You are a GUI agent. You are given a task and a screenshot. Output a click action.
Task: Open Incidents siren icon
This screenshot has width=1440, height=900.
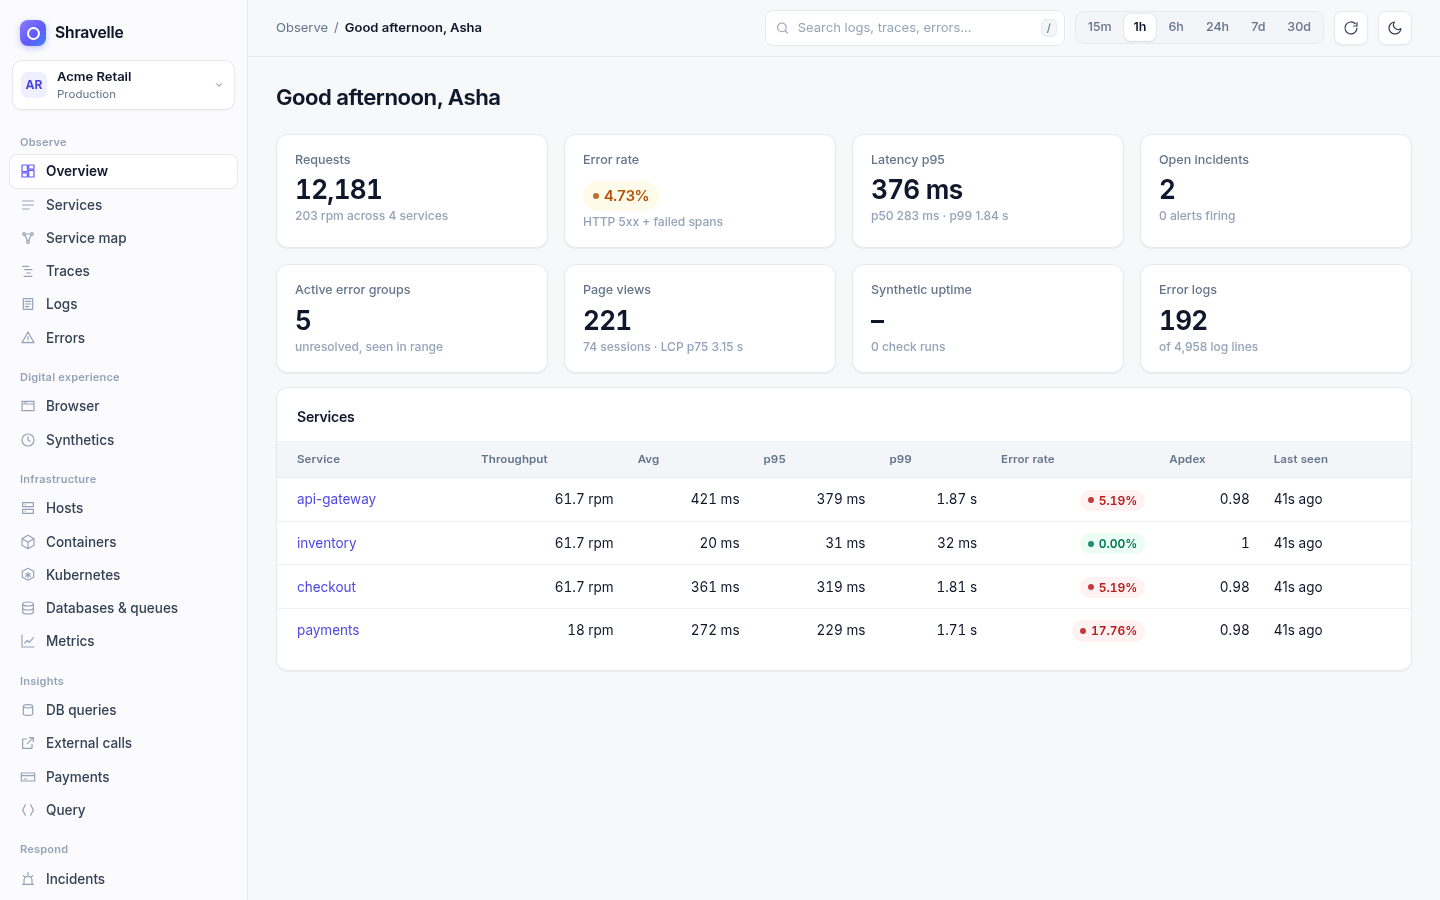(28, 879)
